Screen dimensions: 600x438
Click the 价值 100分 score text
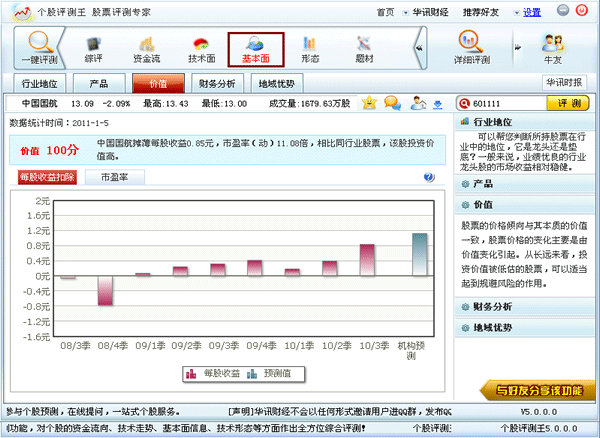tap(49, 150)
